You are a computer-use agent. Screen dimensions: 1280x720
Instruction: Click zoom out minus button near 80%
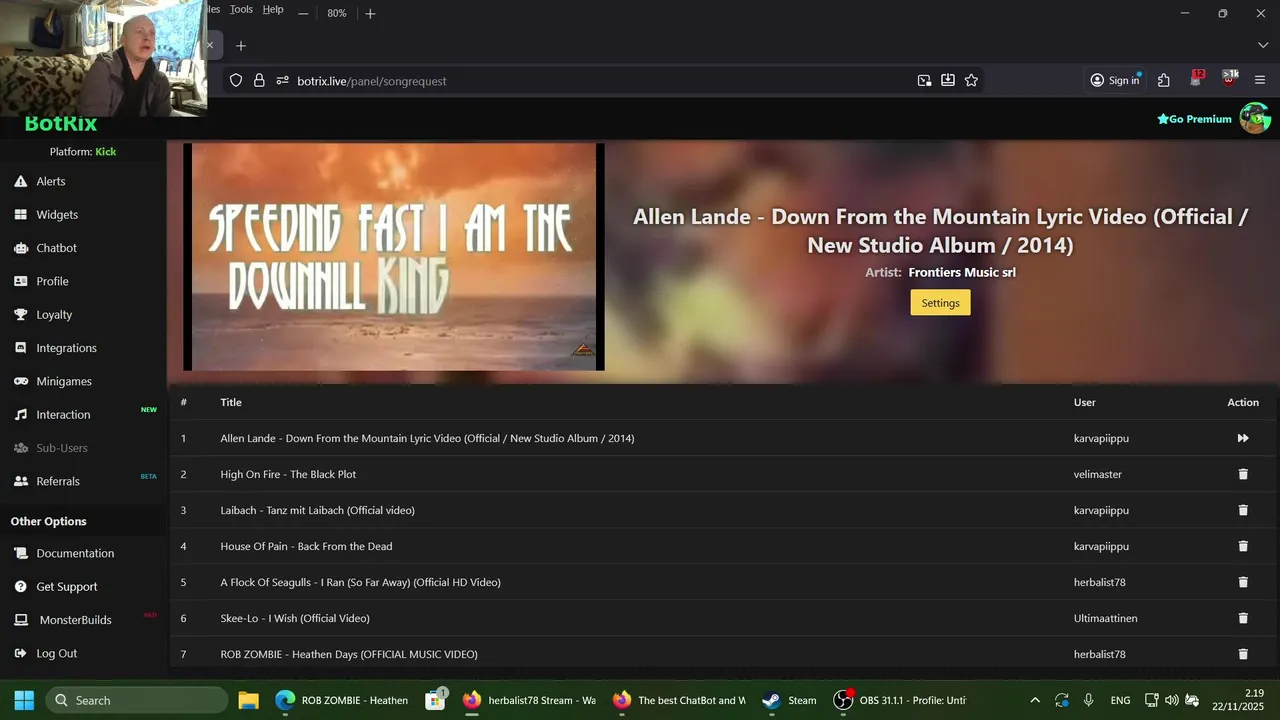(303, 13)
